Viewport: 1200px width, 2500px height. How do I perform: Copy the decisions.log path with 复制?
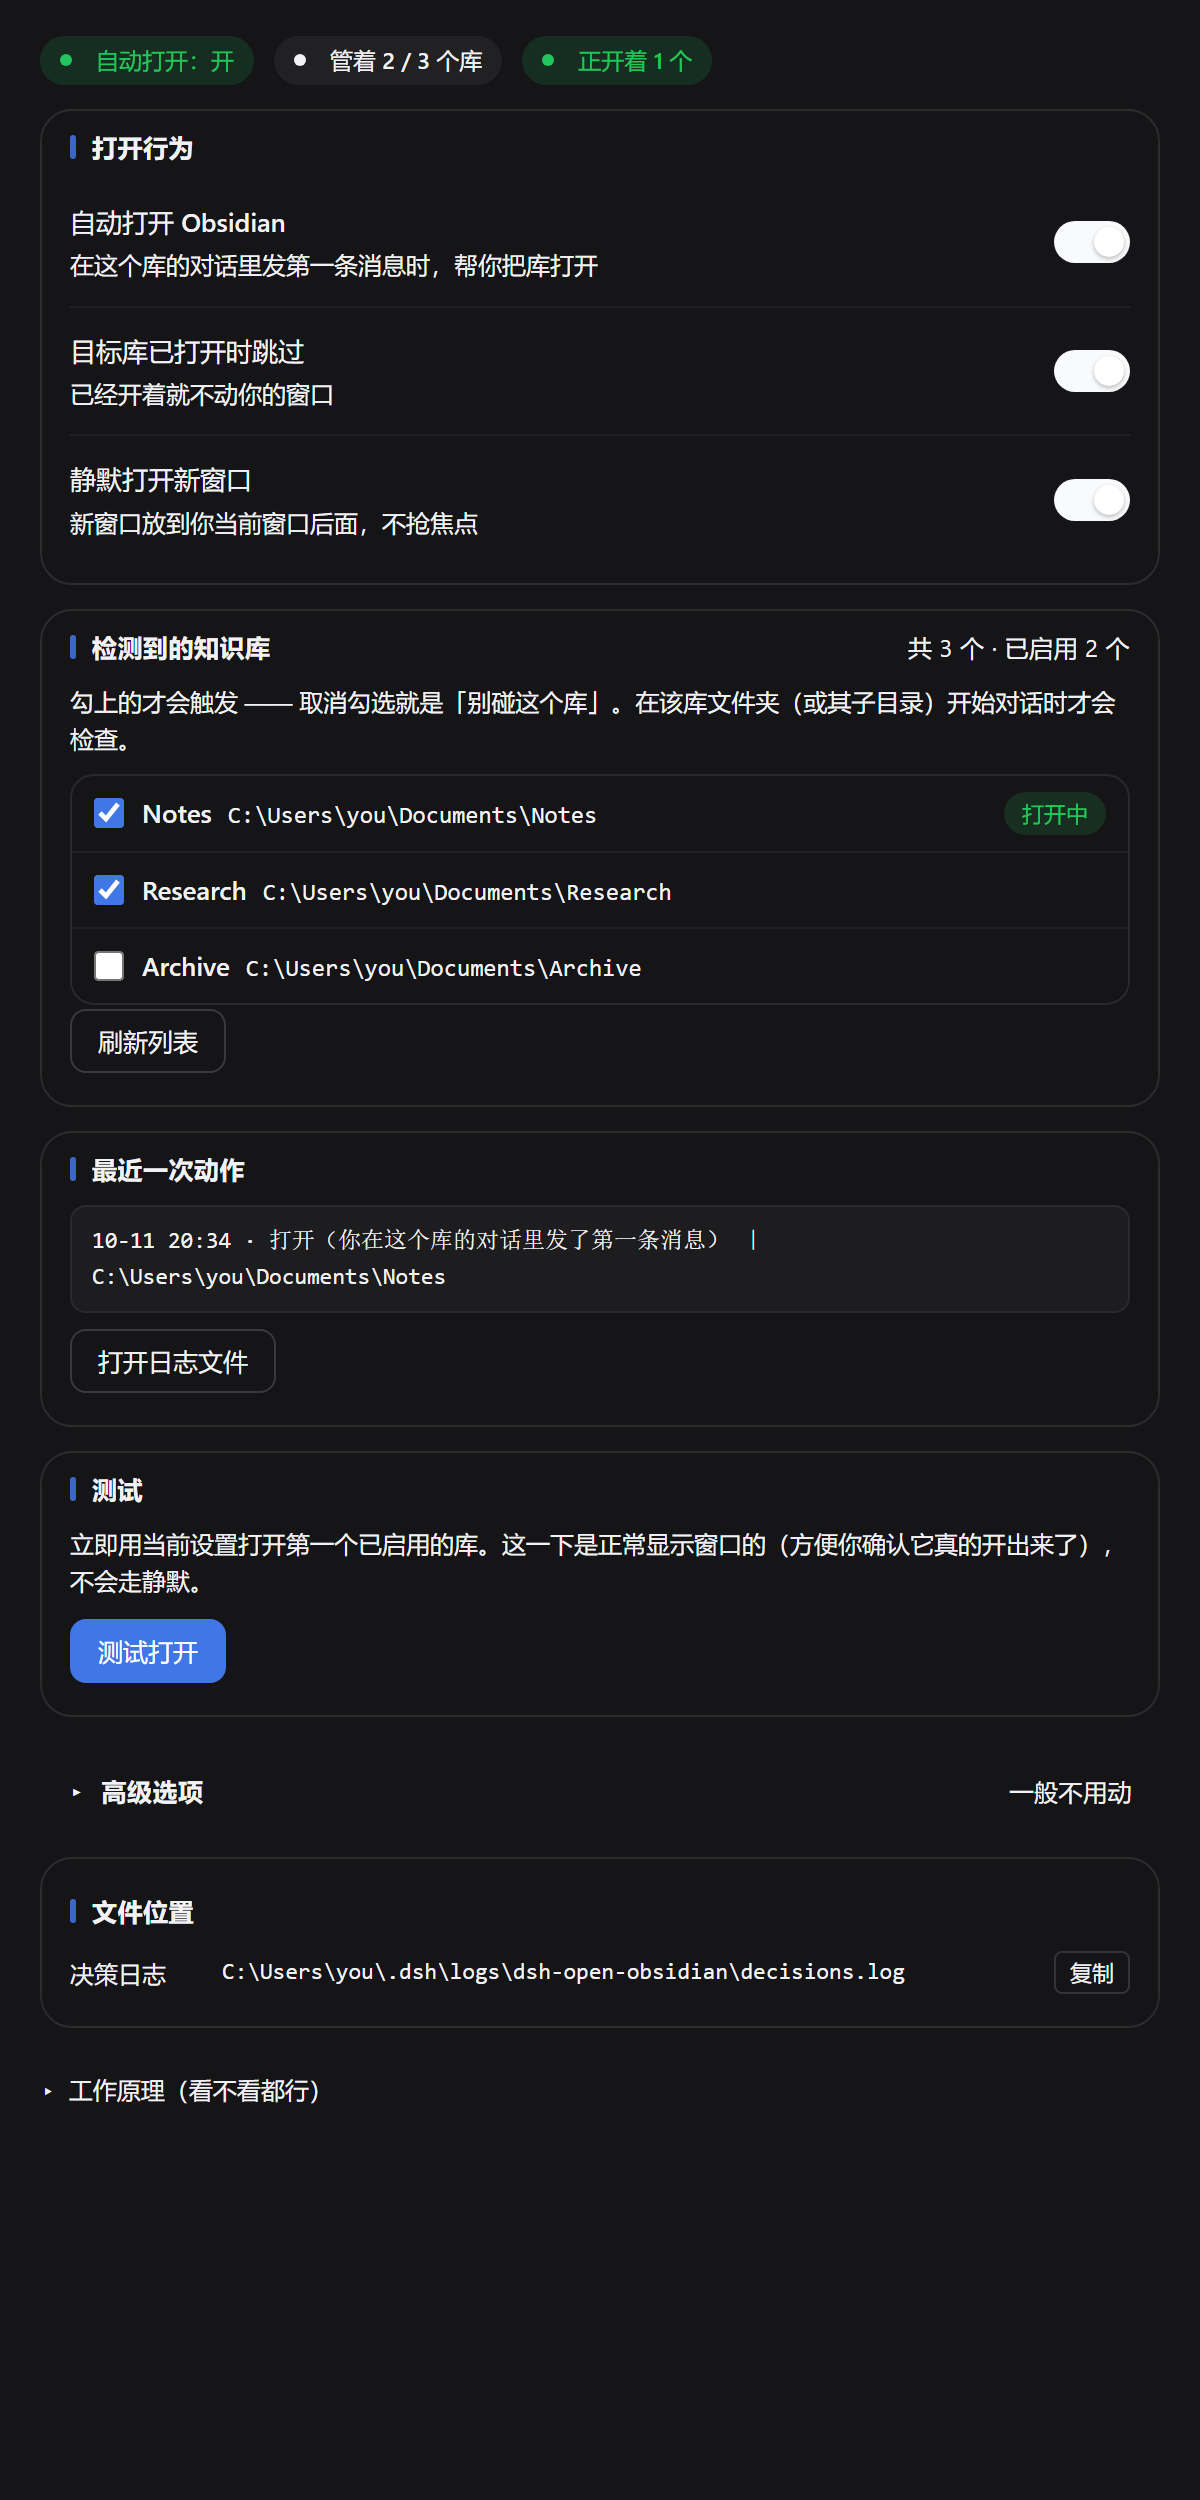pyautogui.click(x=1091, y=1973)
